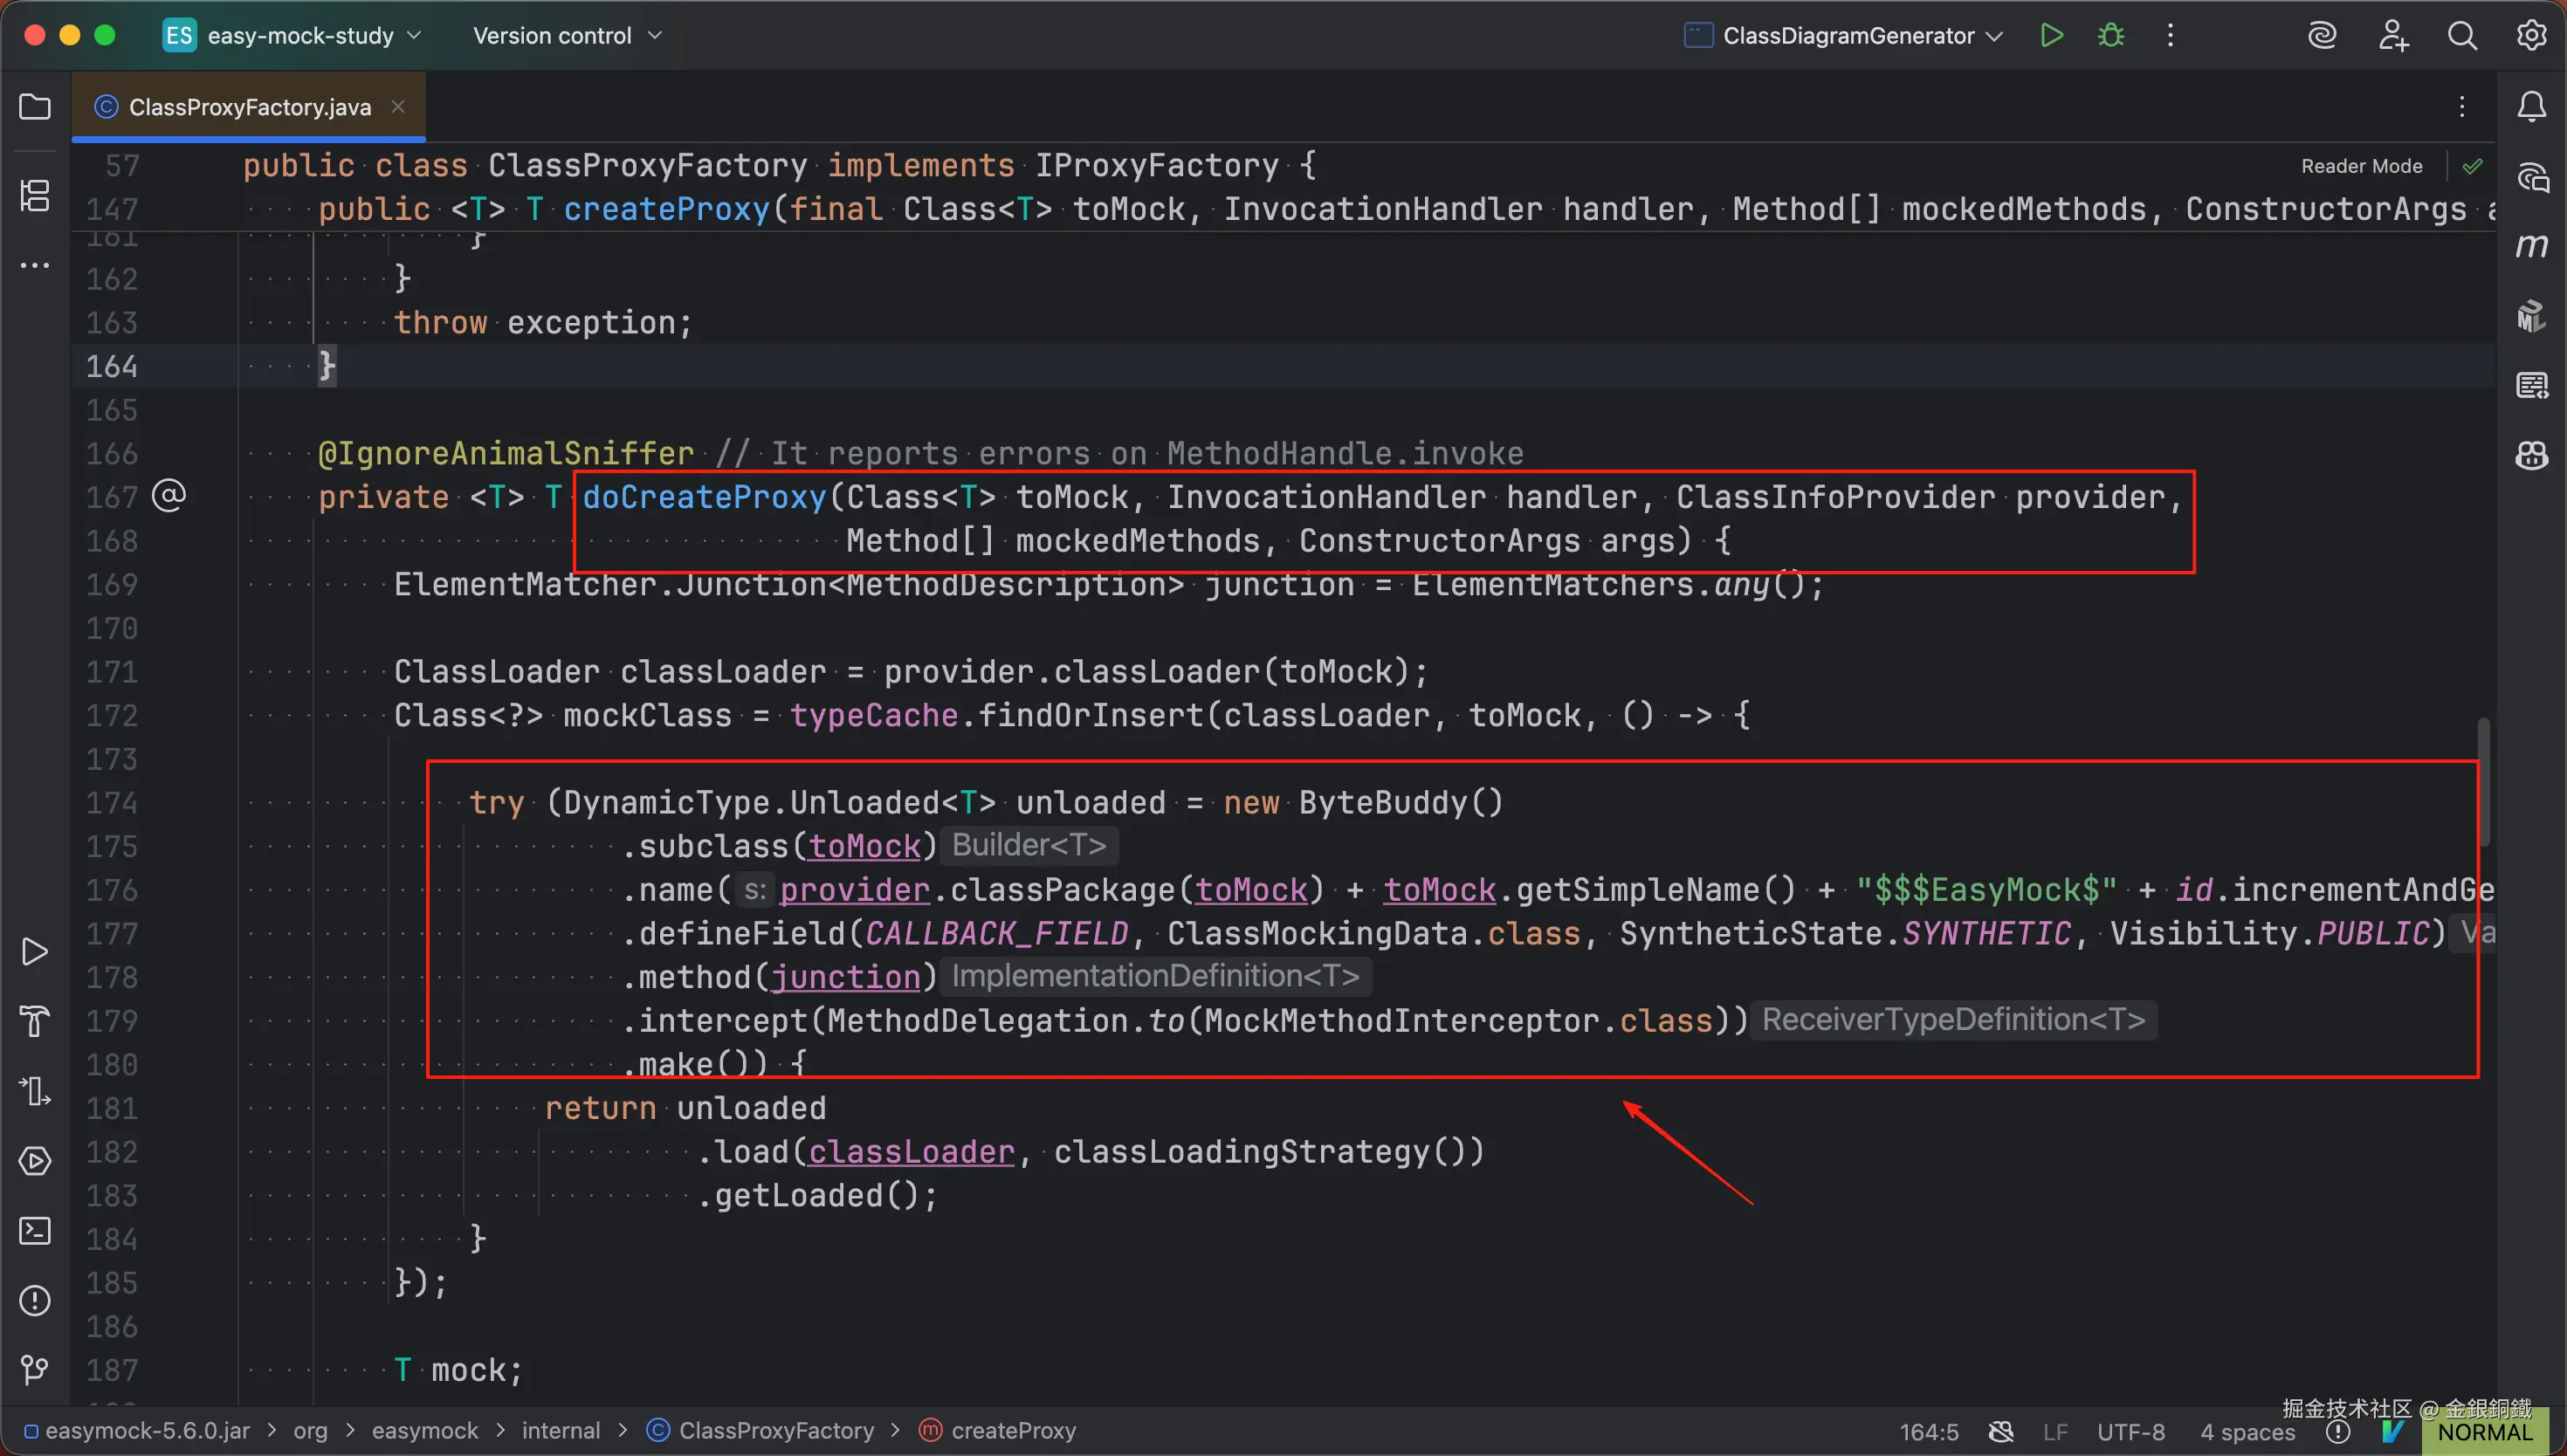This screenshot has height=1456, width=2567.
Task: Select the ClassProxyFactory.java editor tab
Action: tap(249, 107)
